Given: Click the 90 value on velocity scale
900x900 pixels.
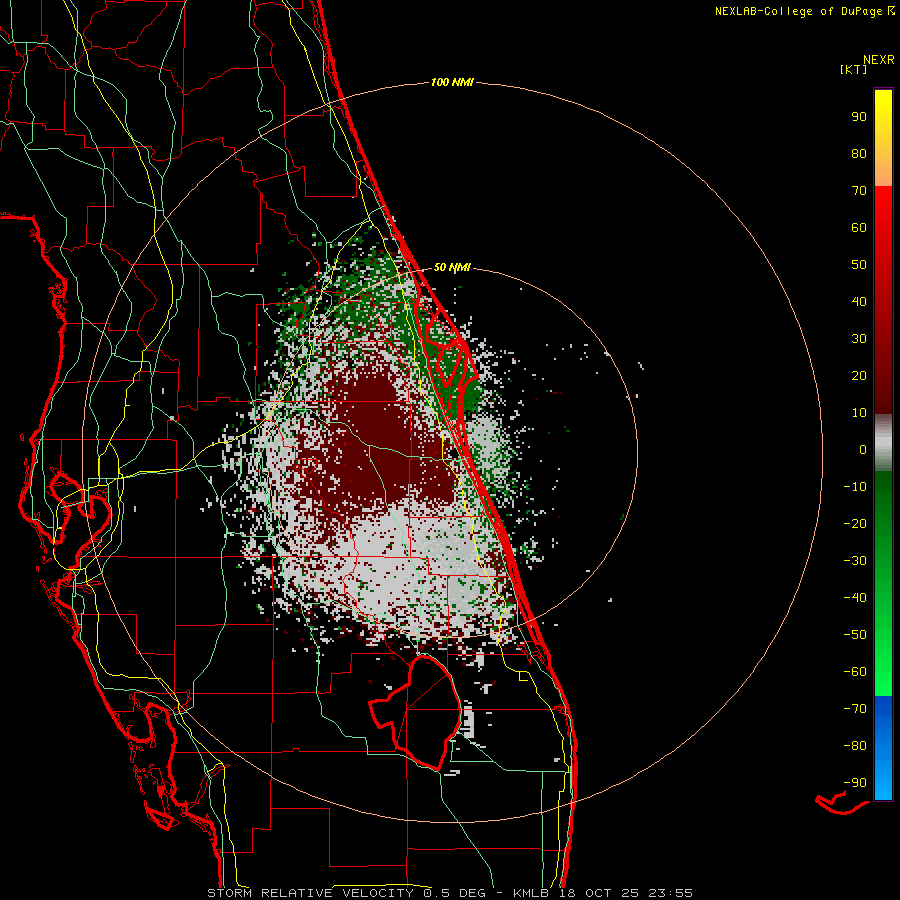Looking at the screenshot, I should (859, 117).
